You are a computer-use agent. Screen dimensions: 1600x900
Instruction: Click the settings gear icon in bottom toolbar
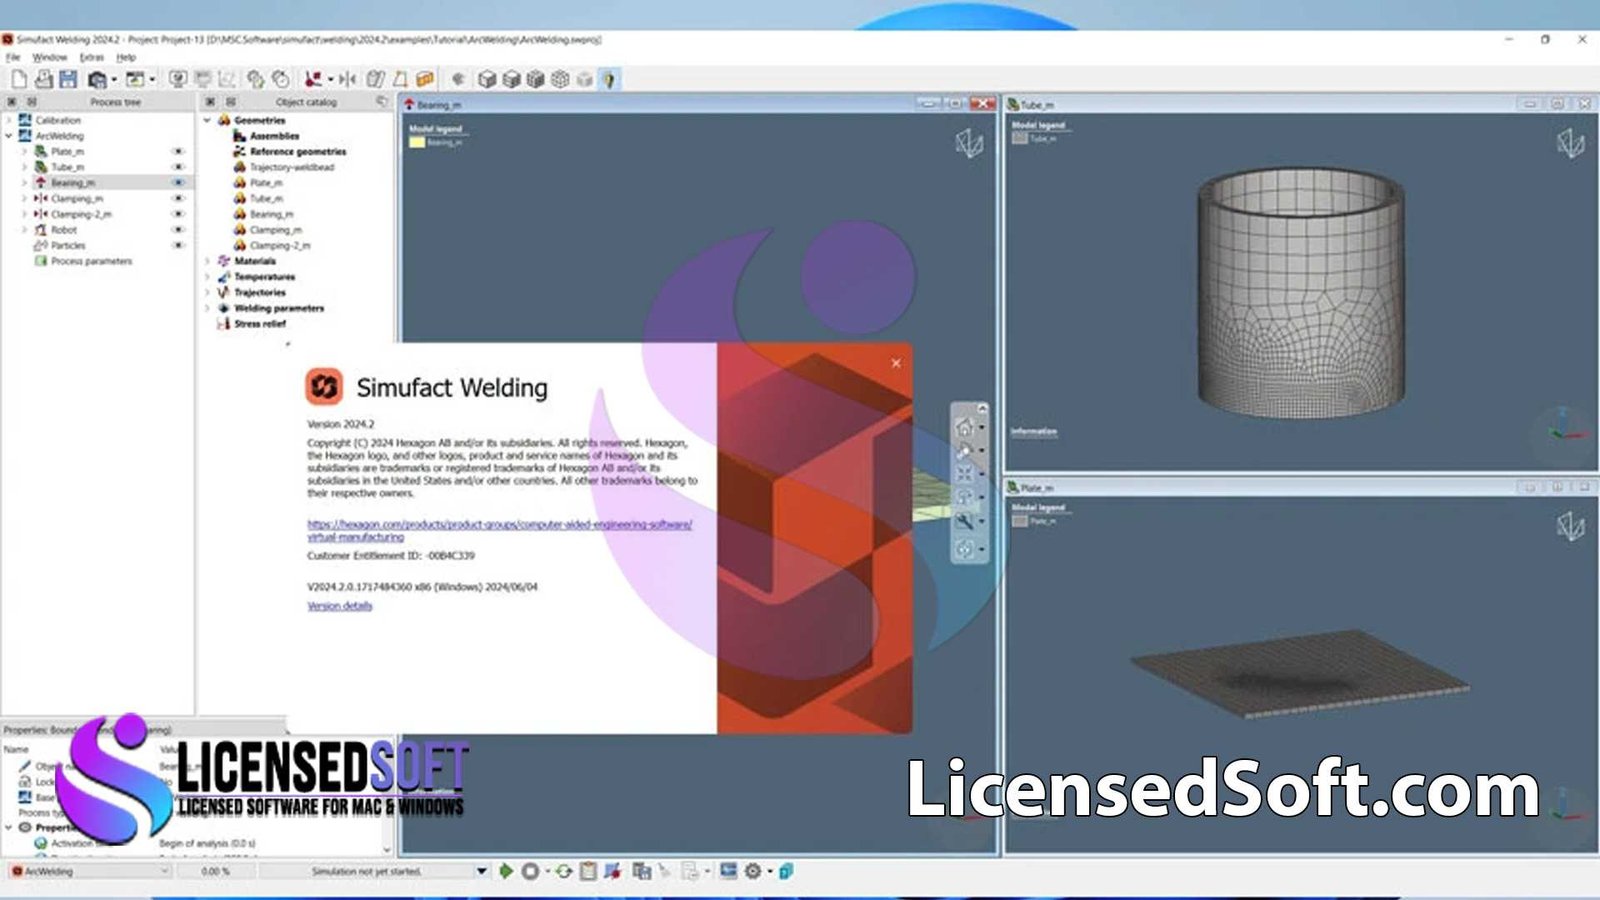point(753,872)
